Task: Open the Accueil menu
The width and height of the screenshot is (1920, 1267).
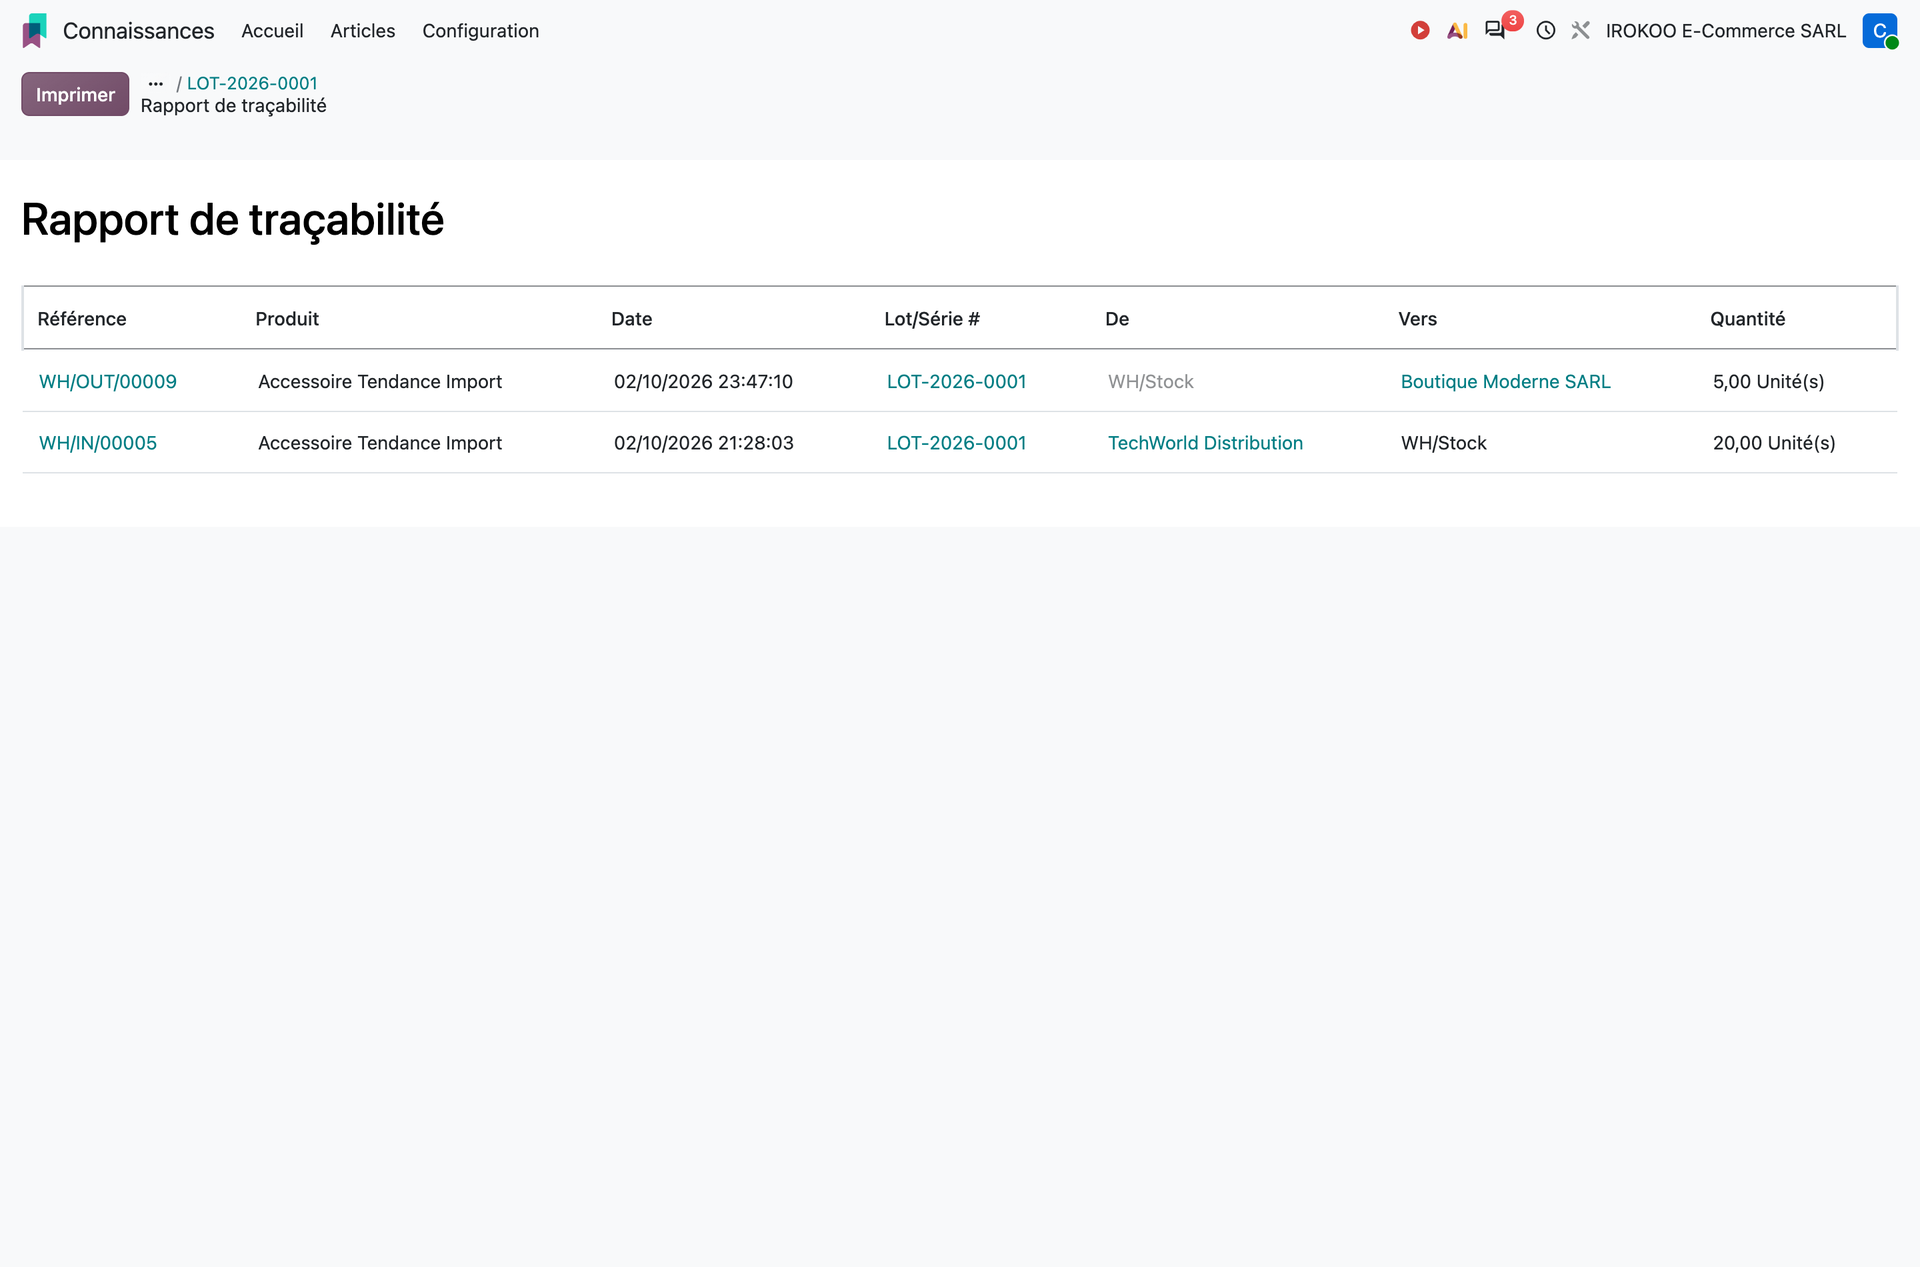Action: (x=272, y=31)
